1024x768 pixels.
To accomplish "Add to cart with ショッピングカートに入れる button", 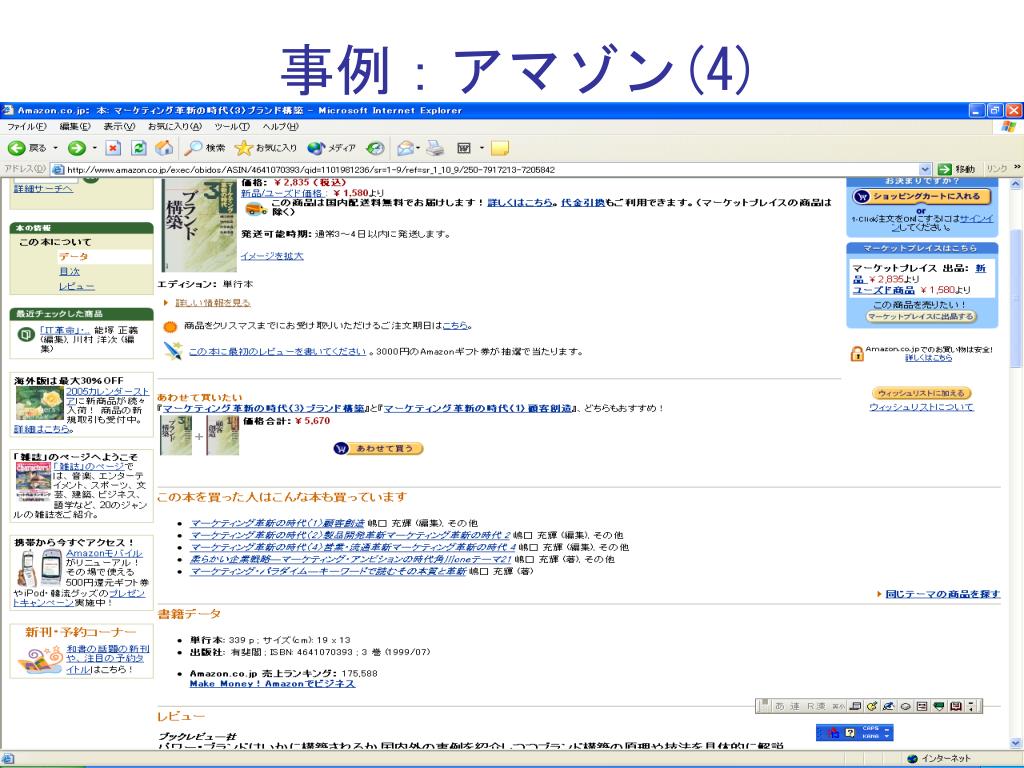I will [921, 196].
